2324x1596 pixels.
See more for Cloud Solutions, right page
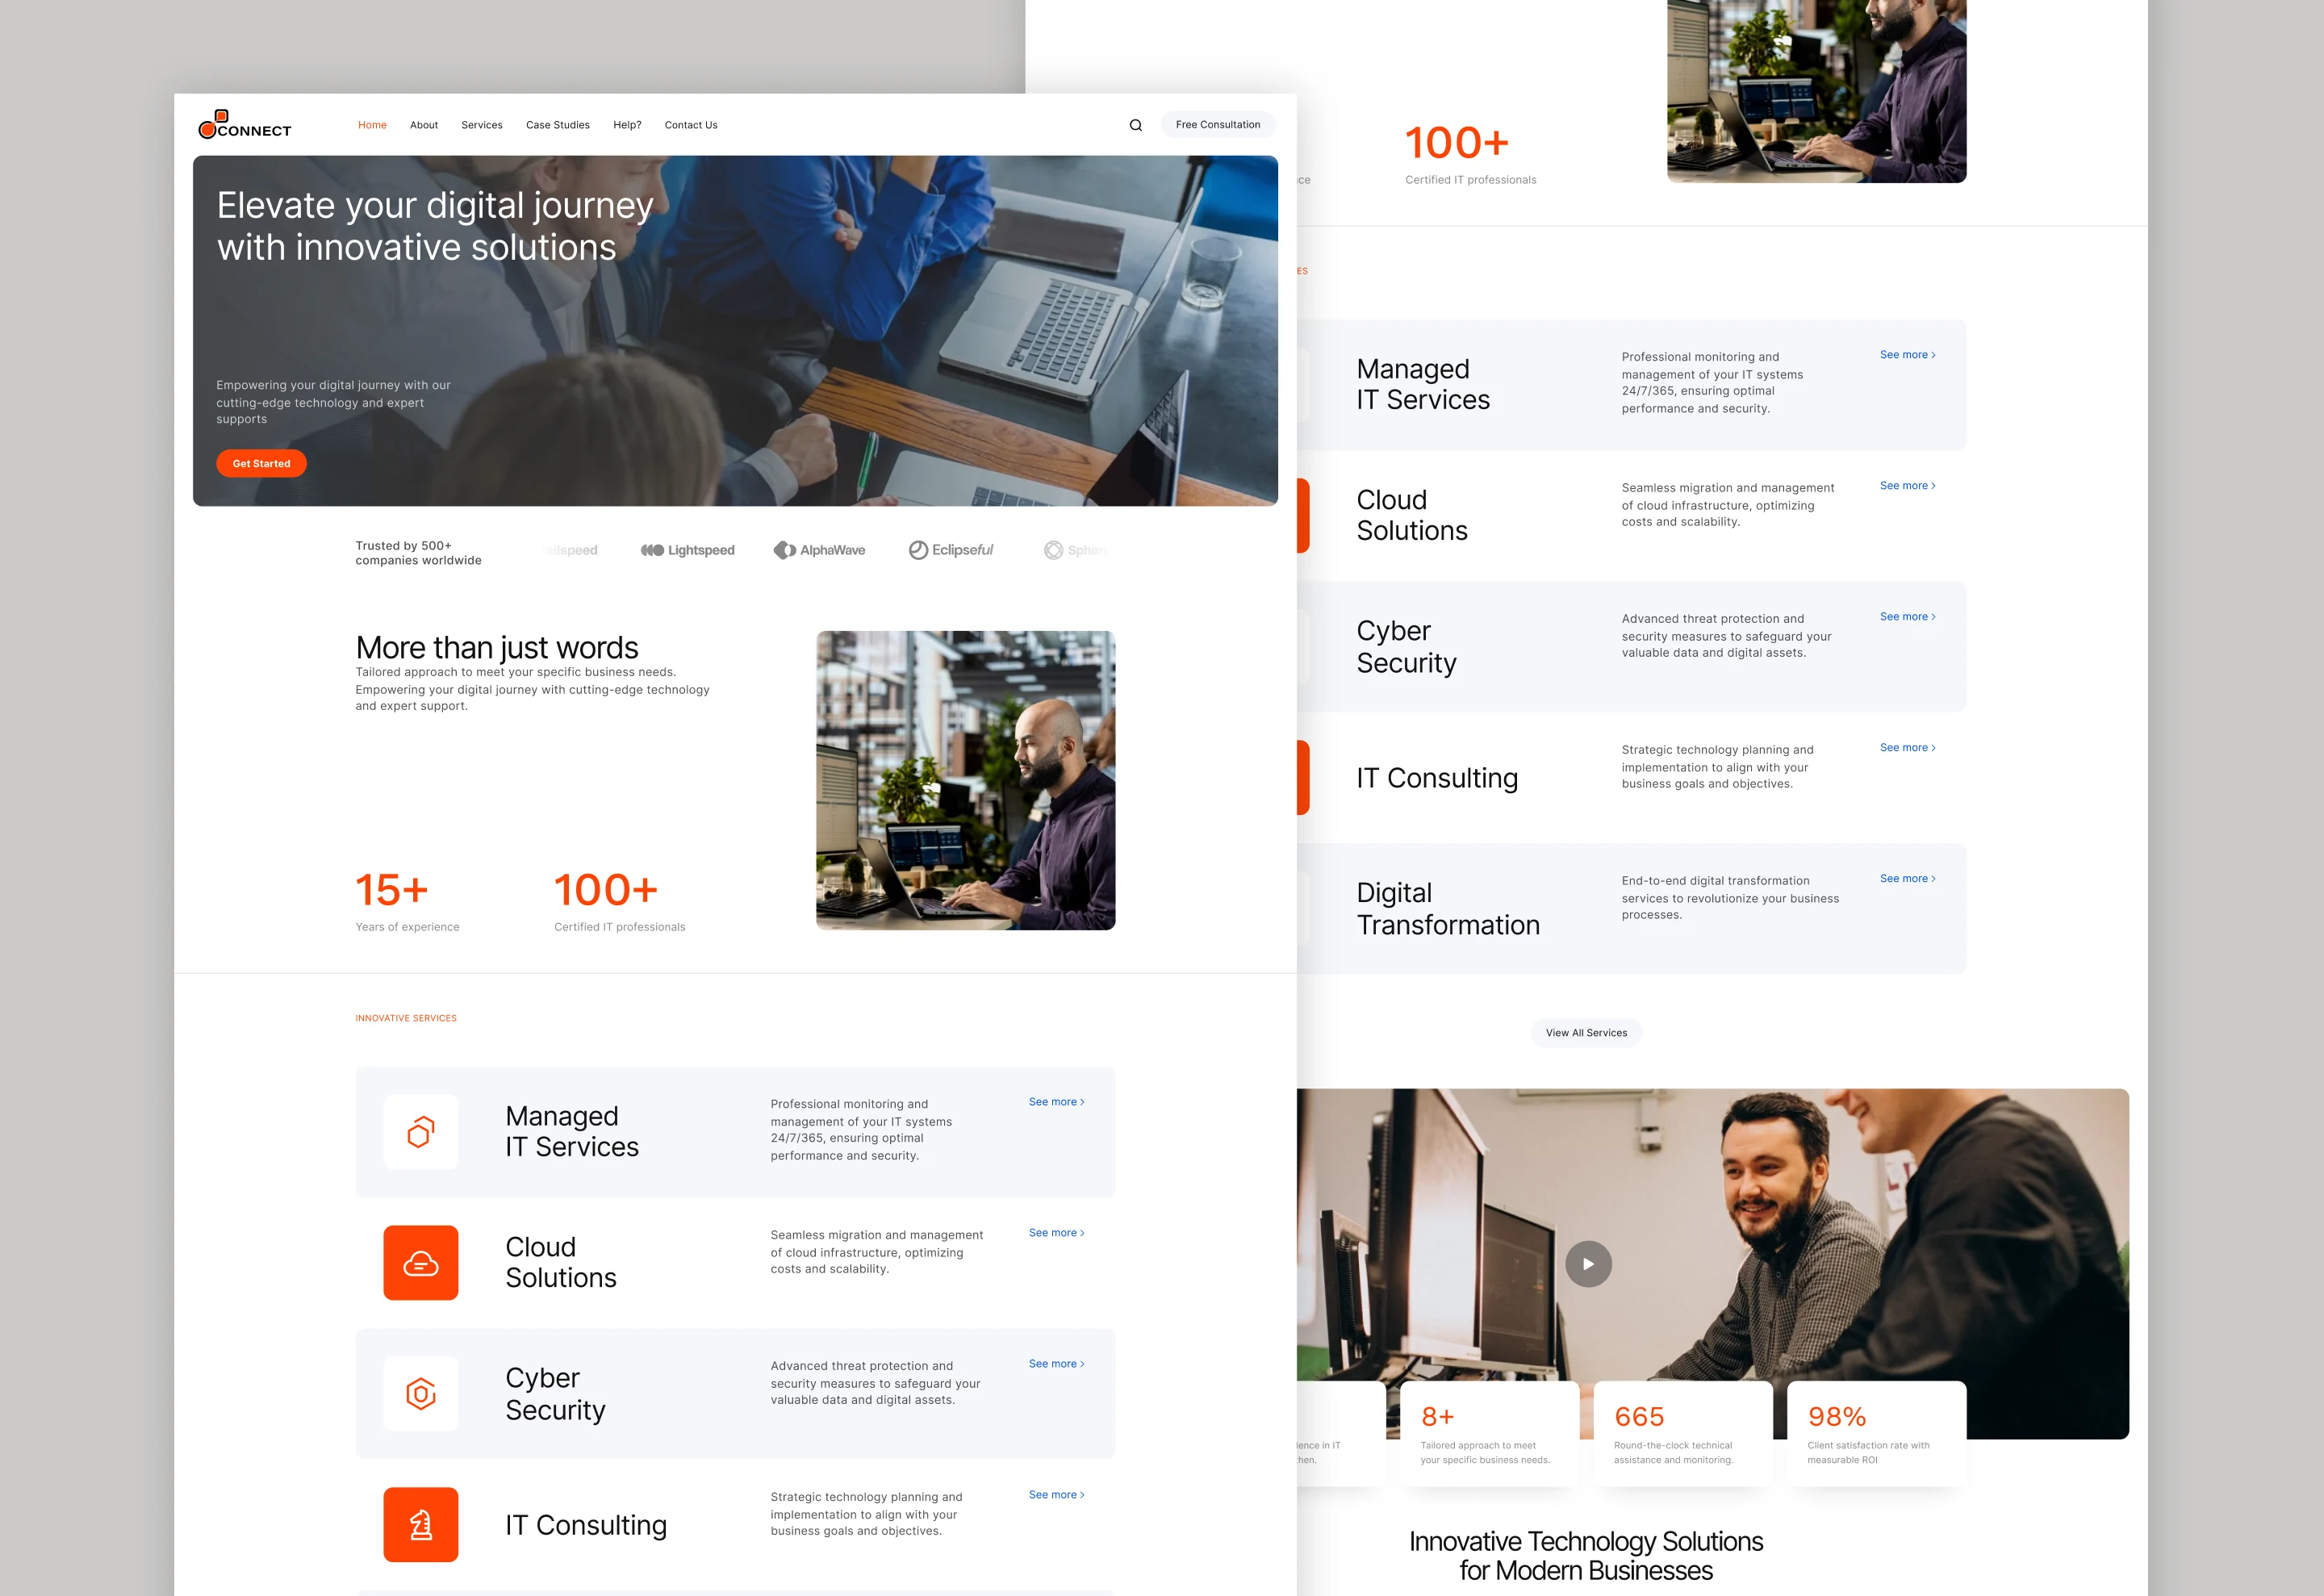(1907, 486)
